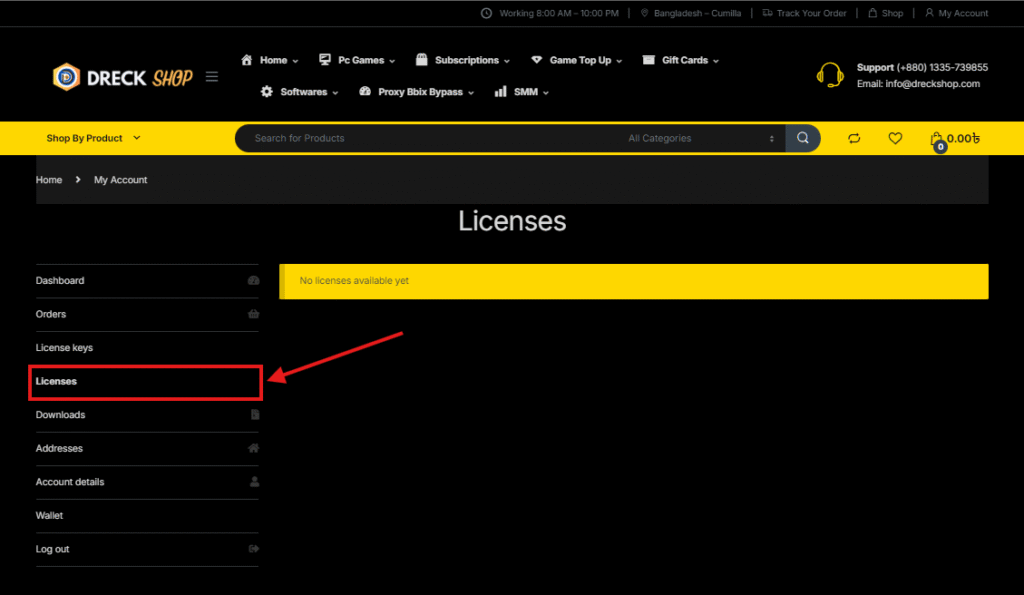Expand the Softwares menu
Viewport: 1024px width, 595px height.
point(335,93)
